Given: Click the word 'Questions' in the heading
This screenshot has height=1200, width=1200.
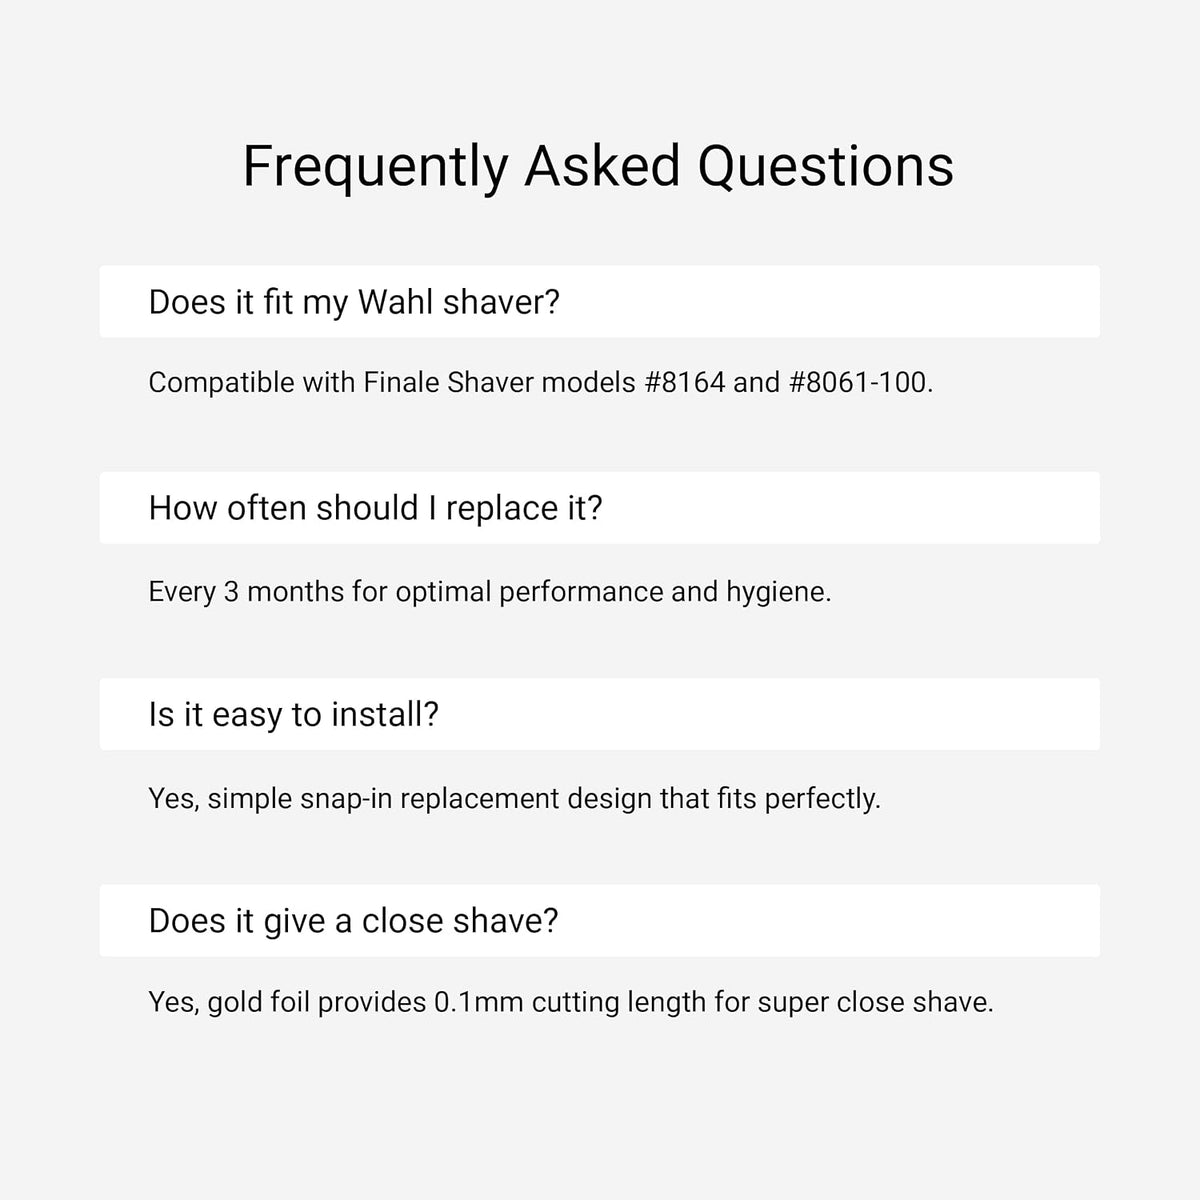Looking at the screenshot, I should (825, 166).
